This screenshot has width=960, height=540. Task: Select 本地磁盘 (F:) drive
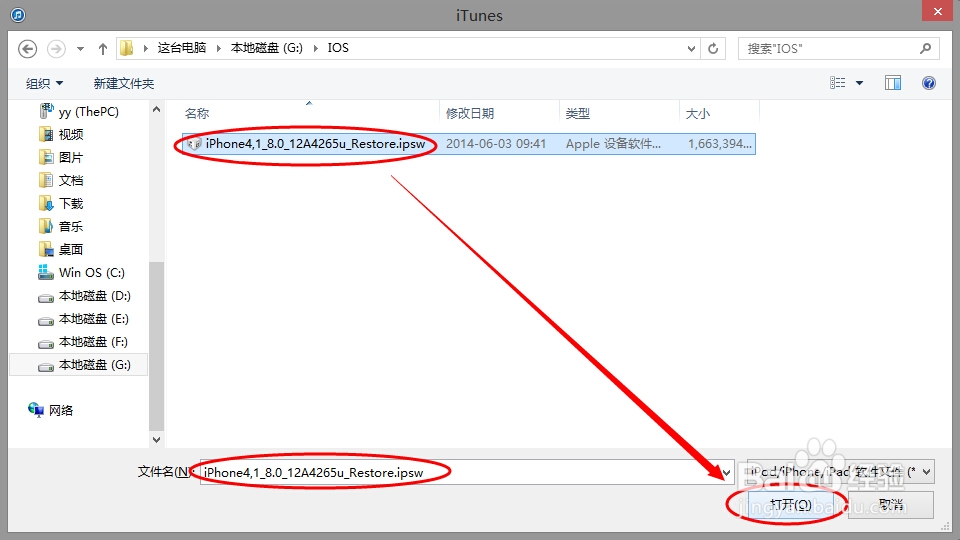(93, 342)
